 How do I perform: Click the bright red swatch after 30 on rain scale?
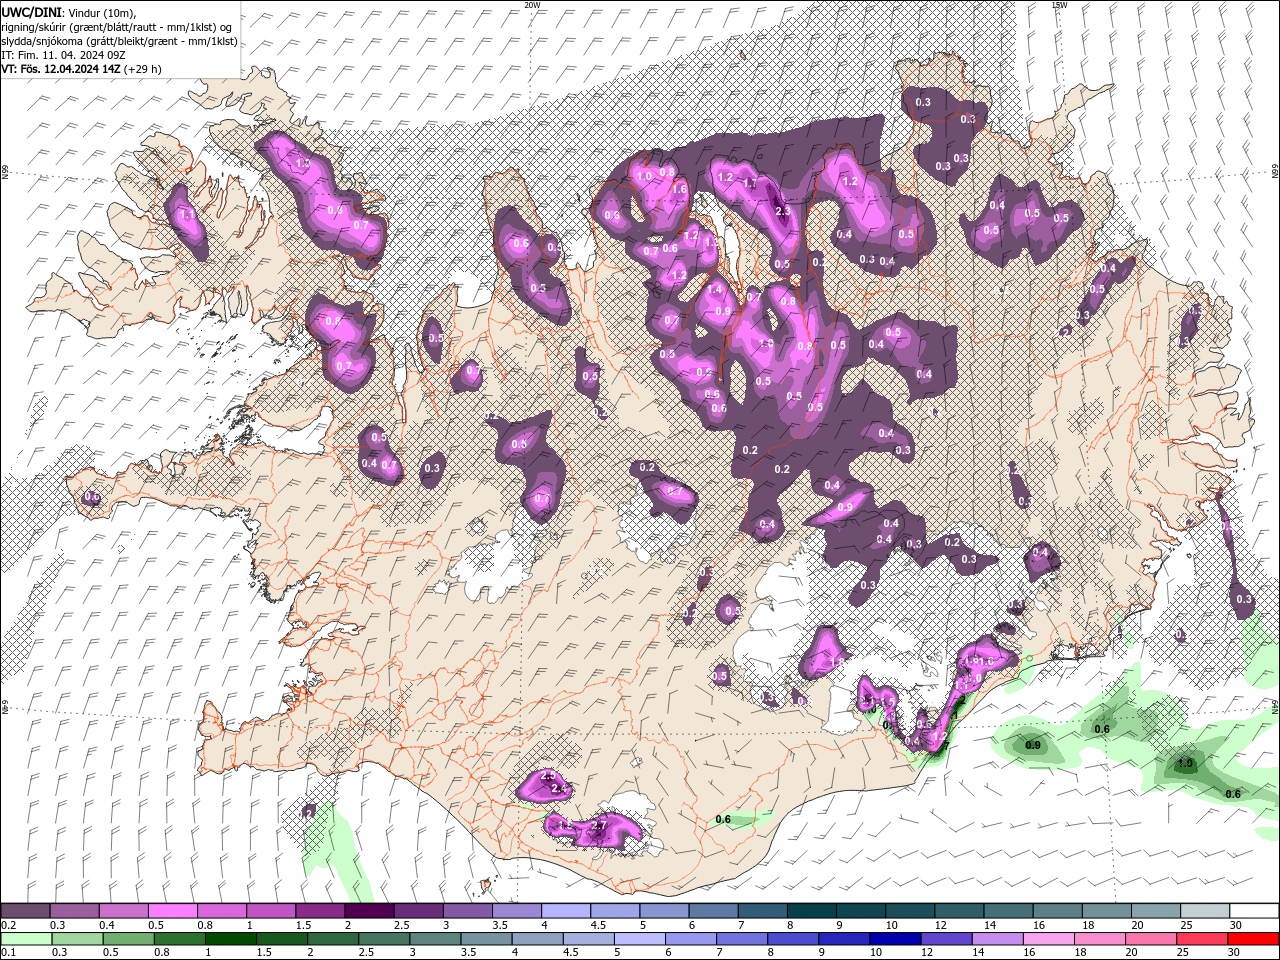click(1252, 939)
